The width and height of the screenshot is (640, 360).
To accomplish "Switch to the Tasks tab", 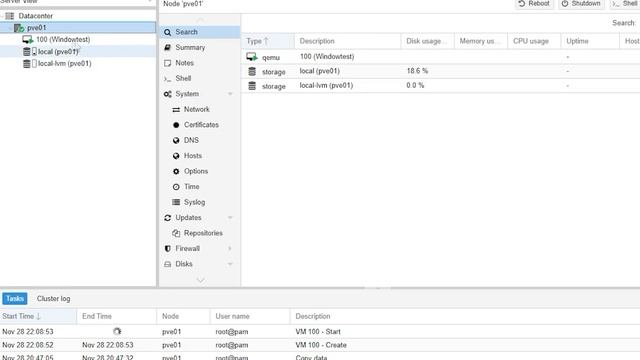I will click(x=15, y=299).
